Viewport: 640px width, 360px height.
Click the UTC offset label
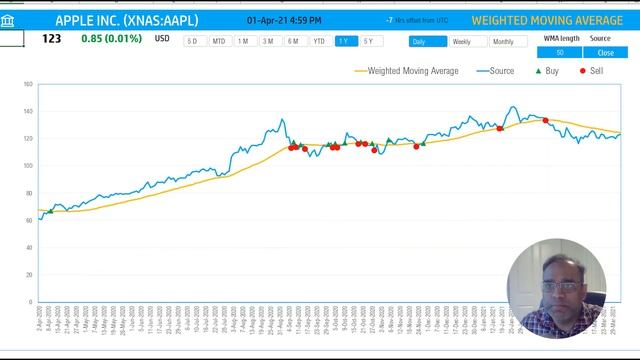pyautogui.click(x=417, y=20)
